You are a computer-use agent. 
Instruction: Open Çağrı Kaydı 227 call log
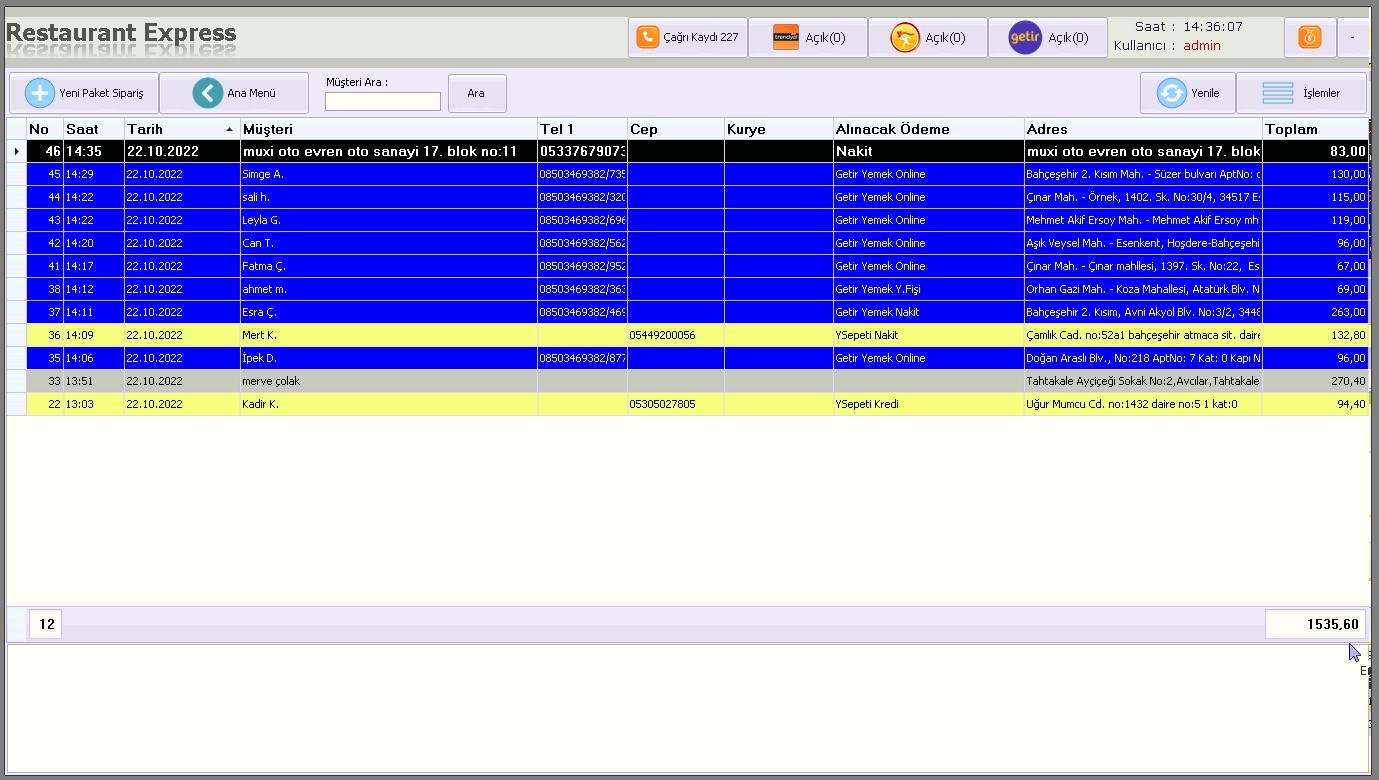coord(688,38)
